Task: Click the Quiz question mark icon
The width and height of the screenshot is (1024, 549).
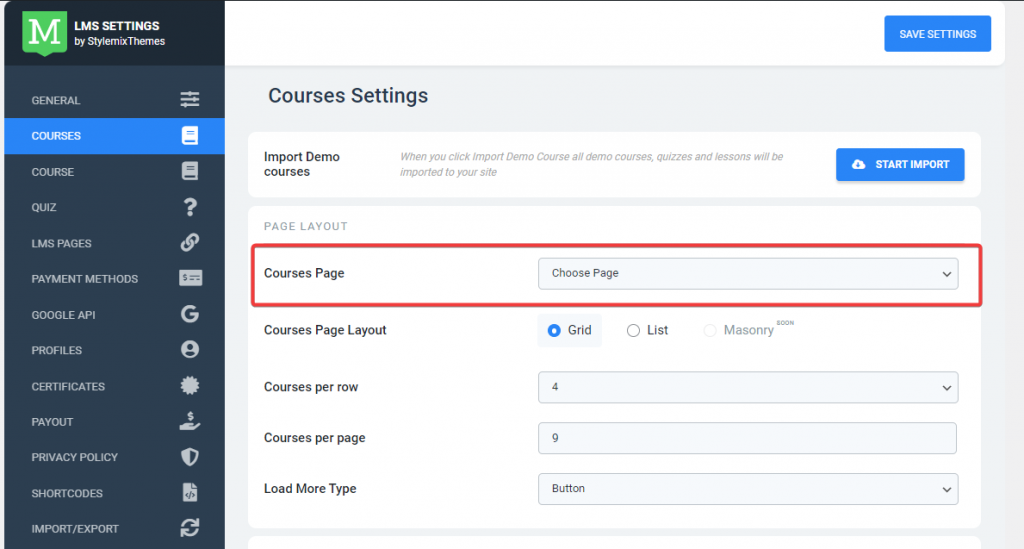Action: click(190, 207)
